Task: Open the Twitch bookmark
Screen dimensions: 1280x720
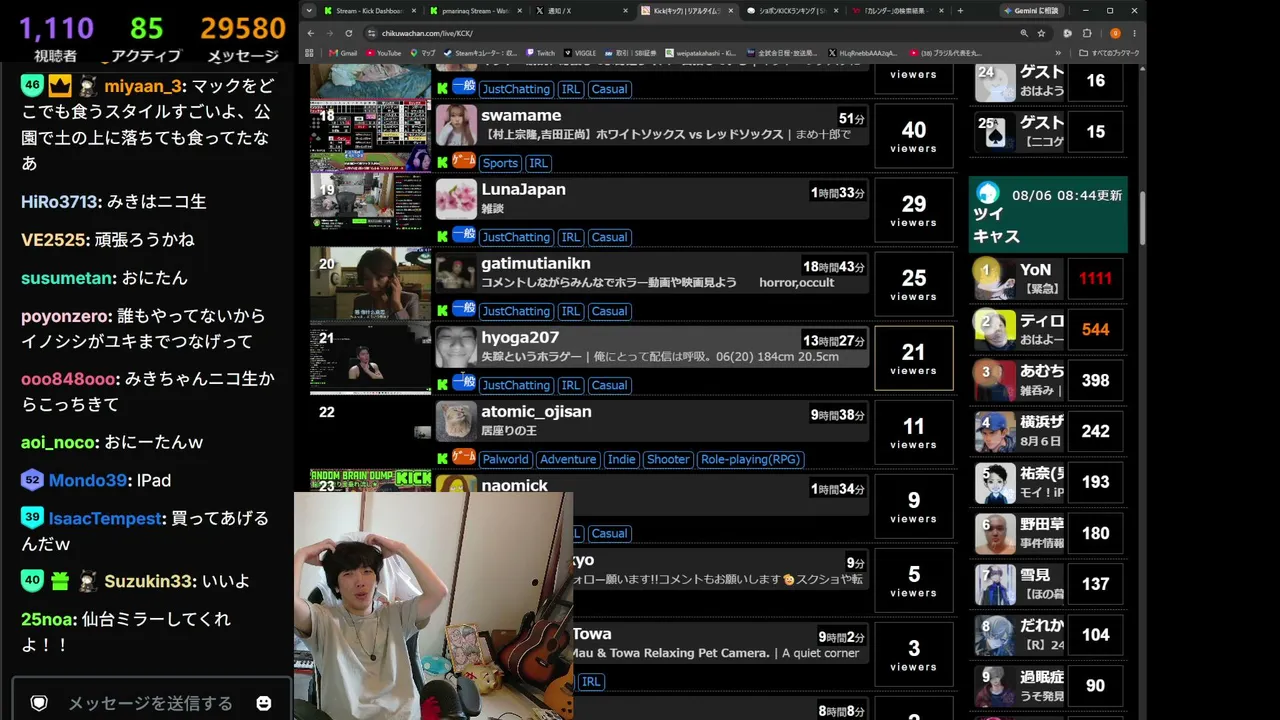Action: (x=540, y=53)
